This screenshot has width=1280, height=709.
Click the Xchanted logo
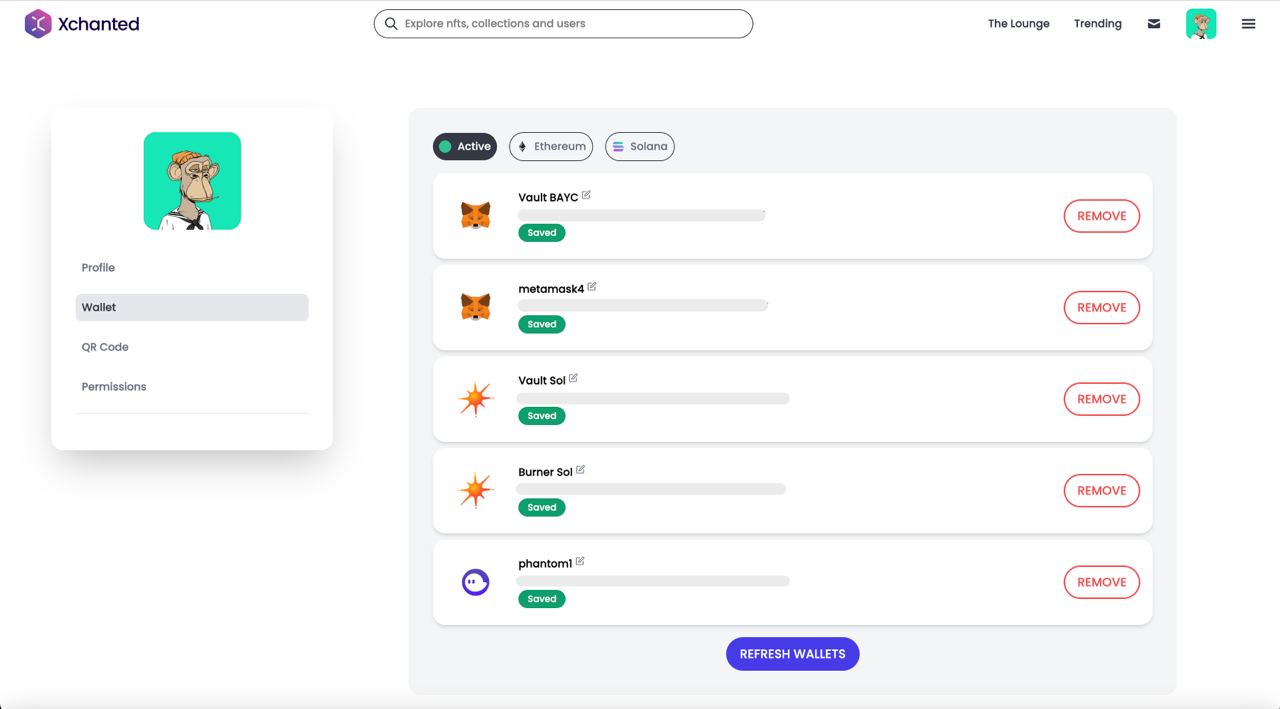[82, 24]
